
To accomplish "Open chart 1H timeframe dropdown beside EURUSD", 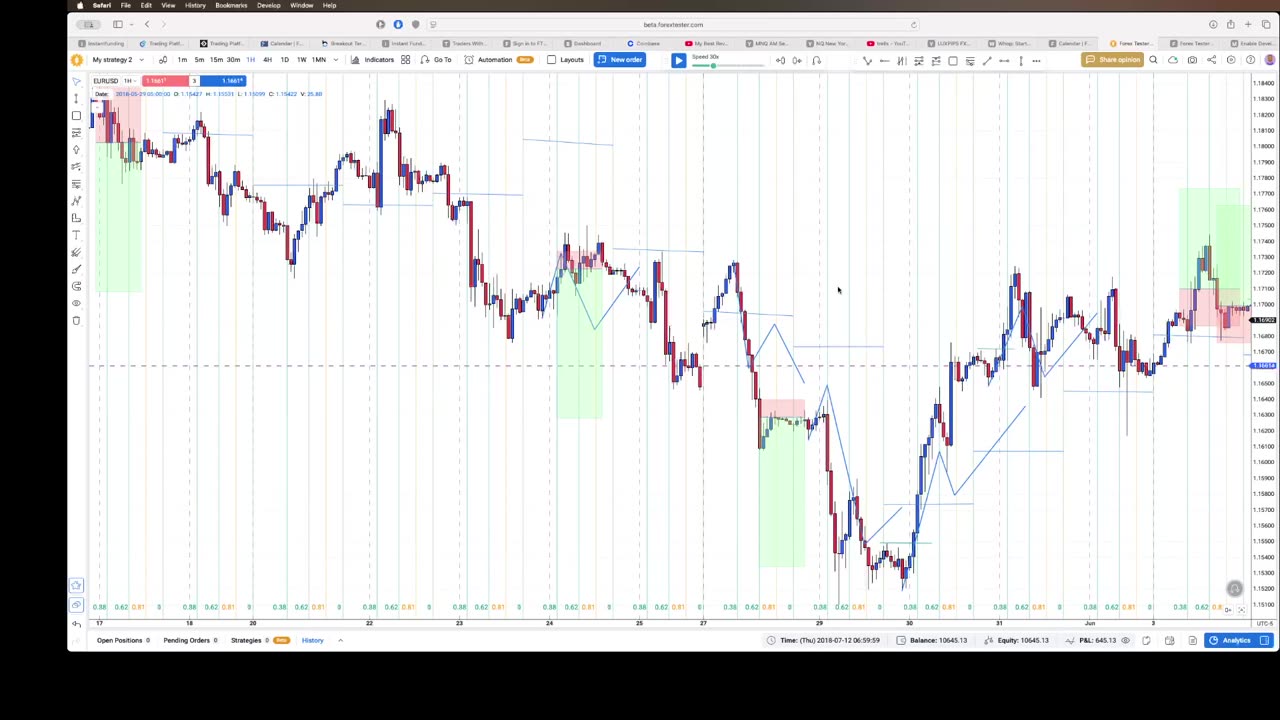I will click(130, 81).
